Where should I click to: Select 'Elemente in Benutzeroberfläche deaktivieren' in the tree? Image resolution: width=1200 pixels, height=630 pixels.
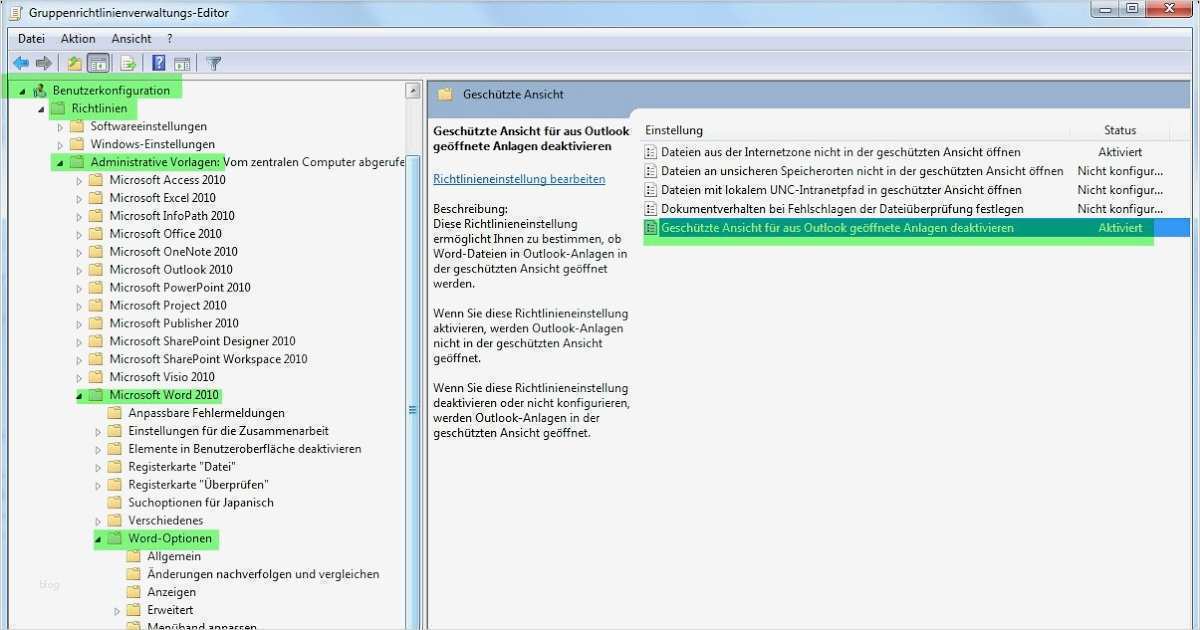[x=244, y=449]
